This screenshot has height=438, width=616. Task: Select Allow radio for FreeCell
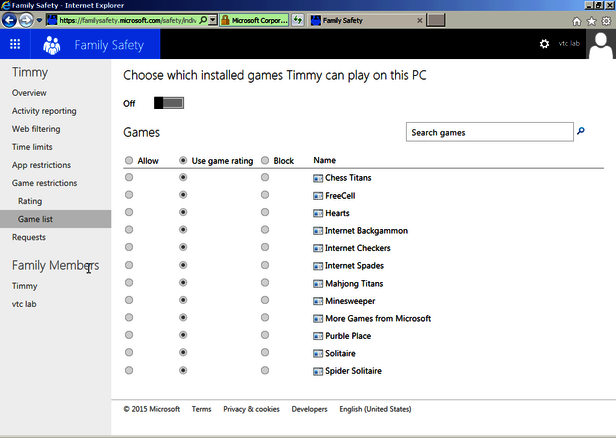pos(129,196)
